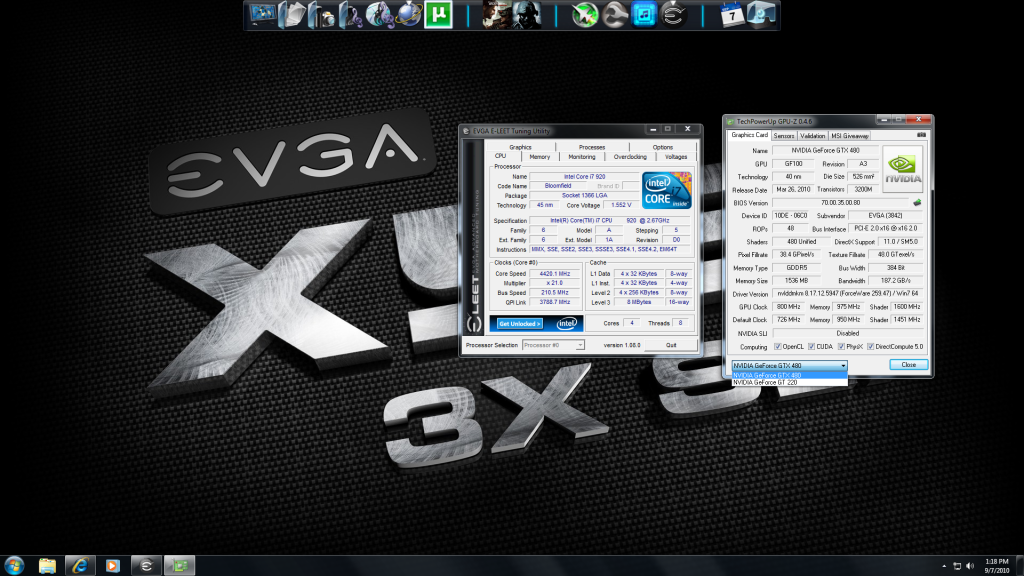Click the BIOS Version field showing 70.00.35.00.80
Image resolution: width=1024 pixels, height=576 pixels.
(840, 202)
